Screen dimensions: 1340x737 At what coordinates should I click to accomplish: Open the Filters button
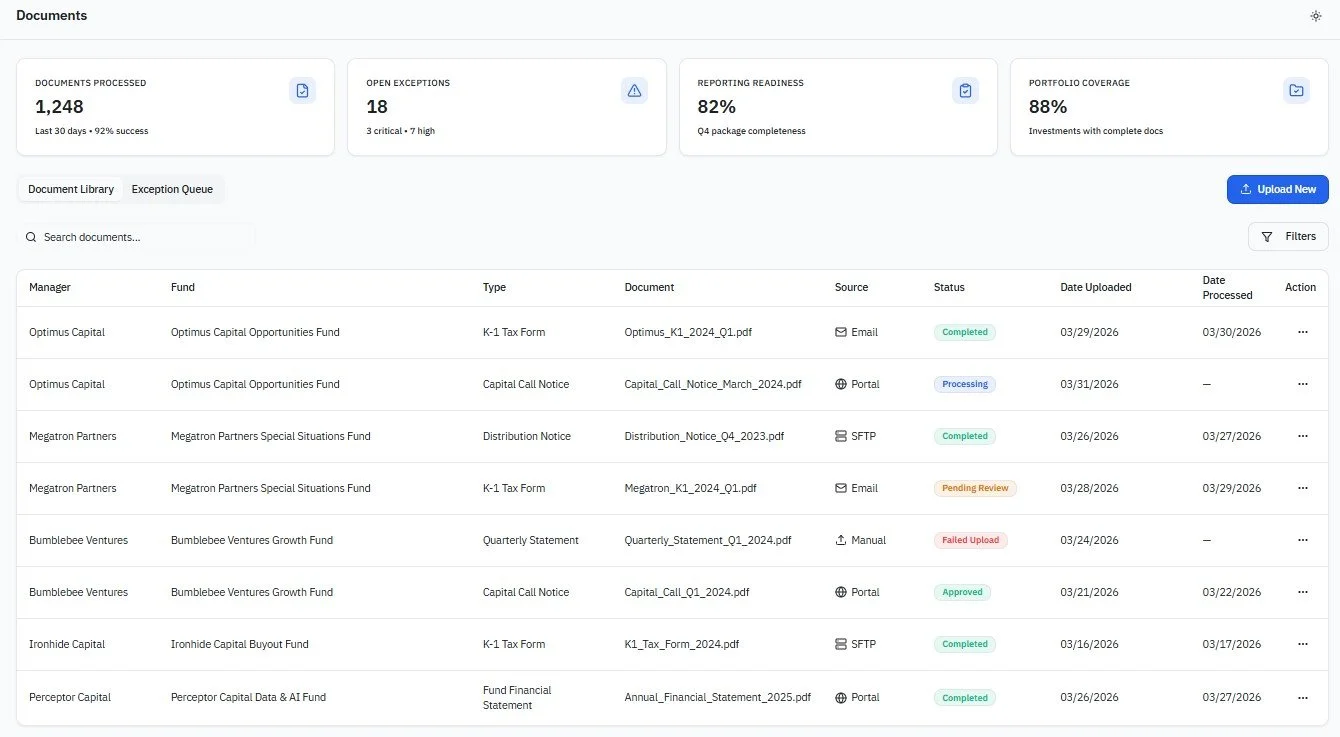(1288, 237)
